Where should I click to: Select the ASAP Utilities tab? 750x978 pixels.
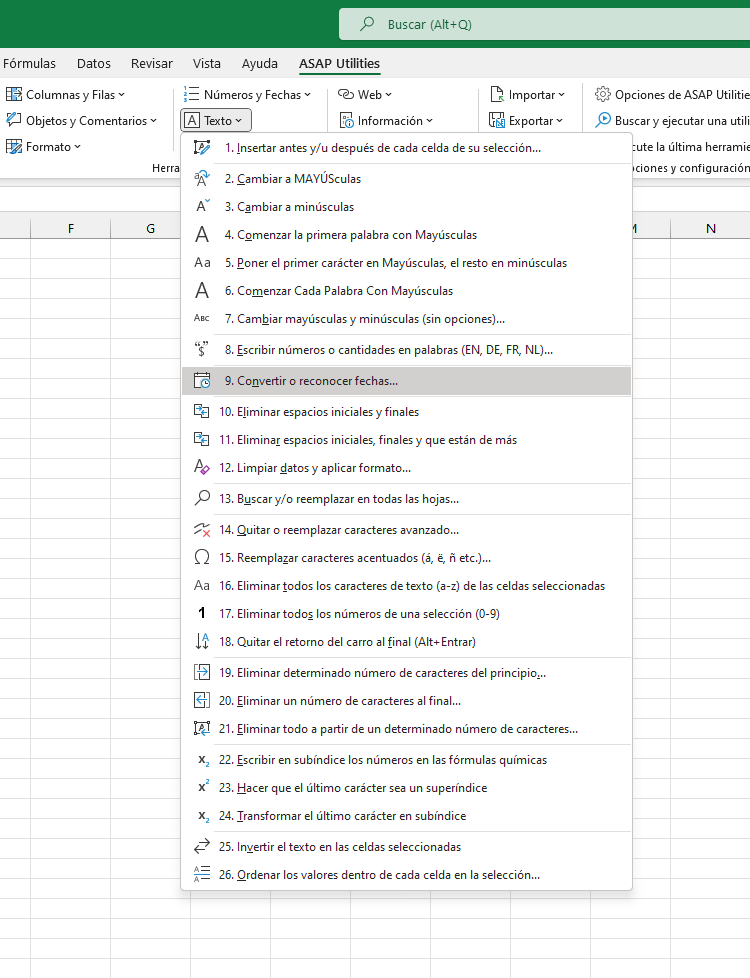tap(339, 64)
